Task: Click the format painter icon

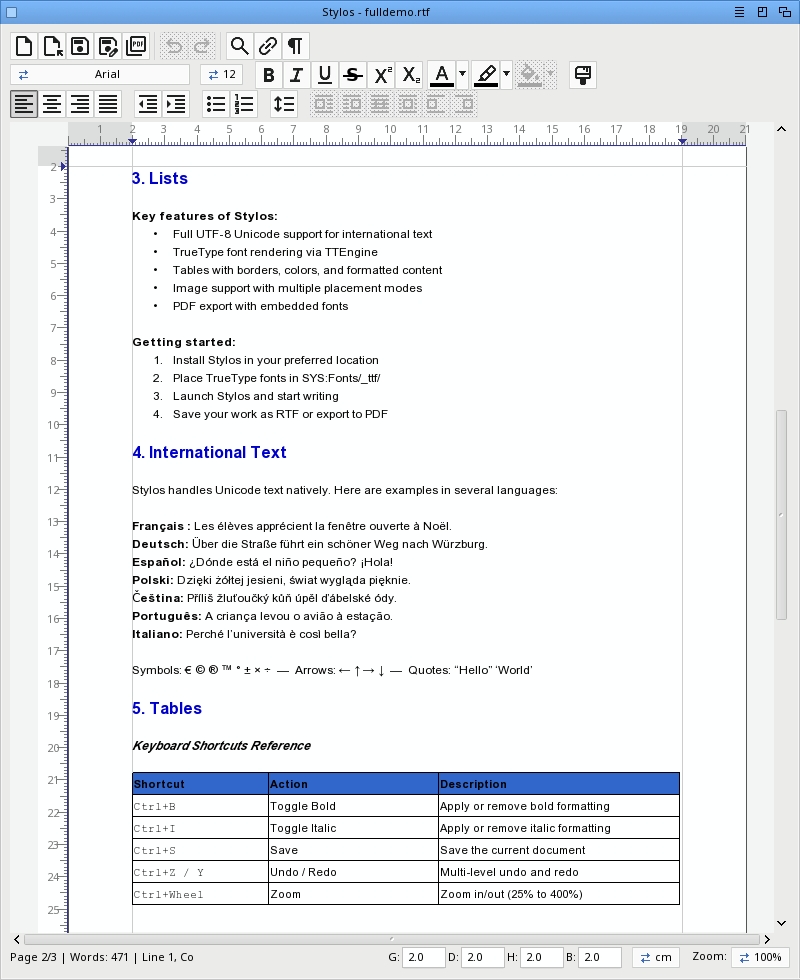Action: pos(582,75)
